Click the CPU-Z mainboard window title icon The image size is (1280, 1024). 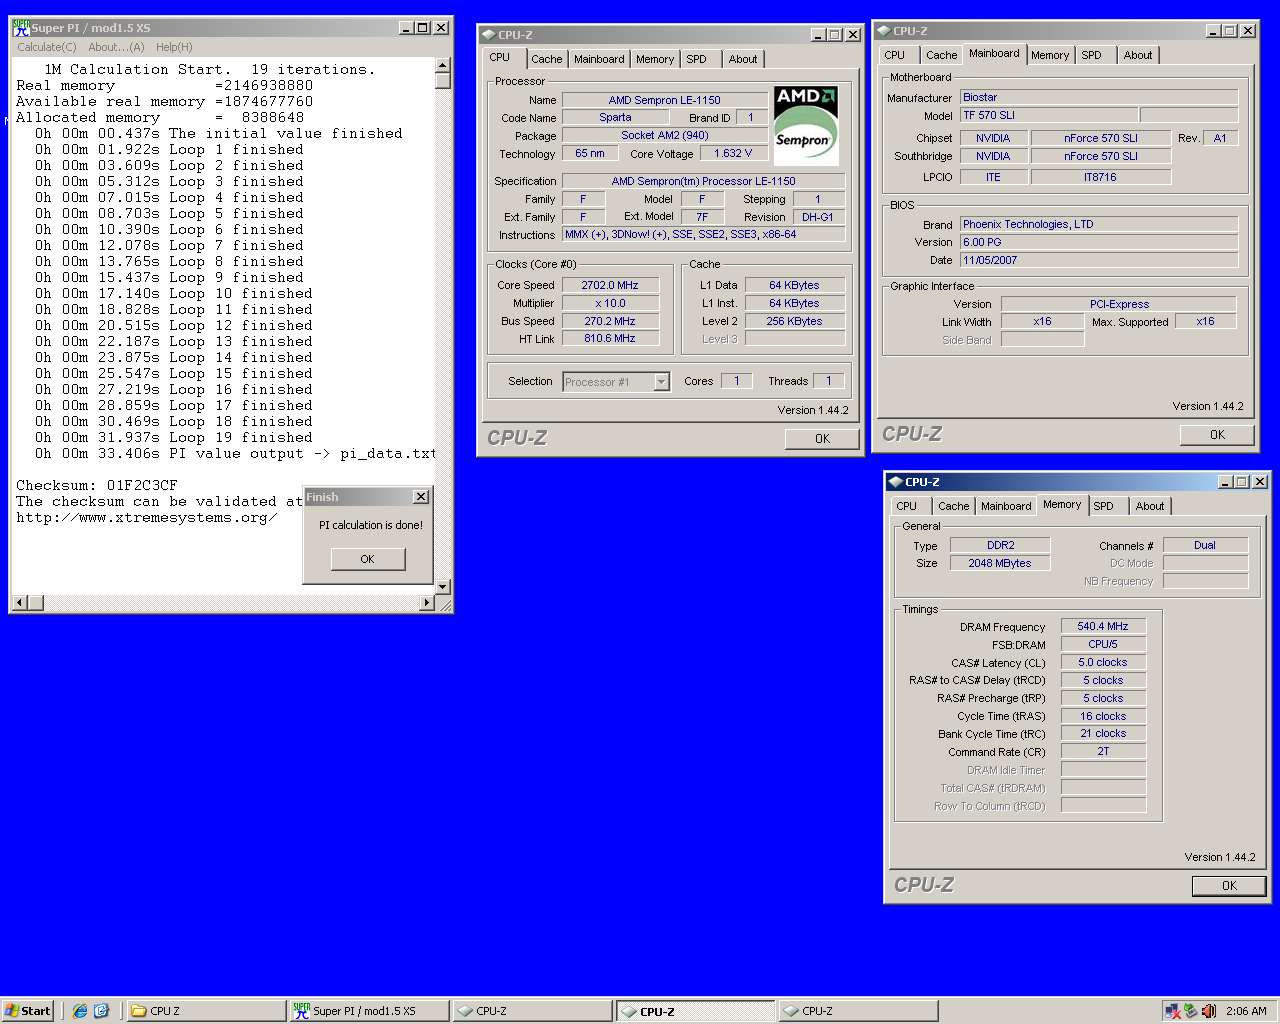coord(884,31)
